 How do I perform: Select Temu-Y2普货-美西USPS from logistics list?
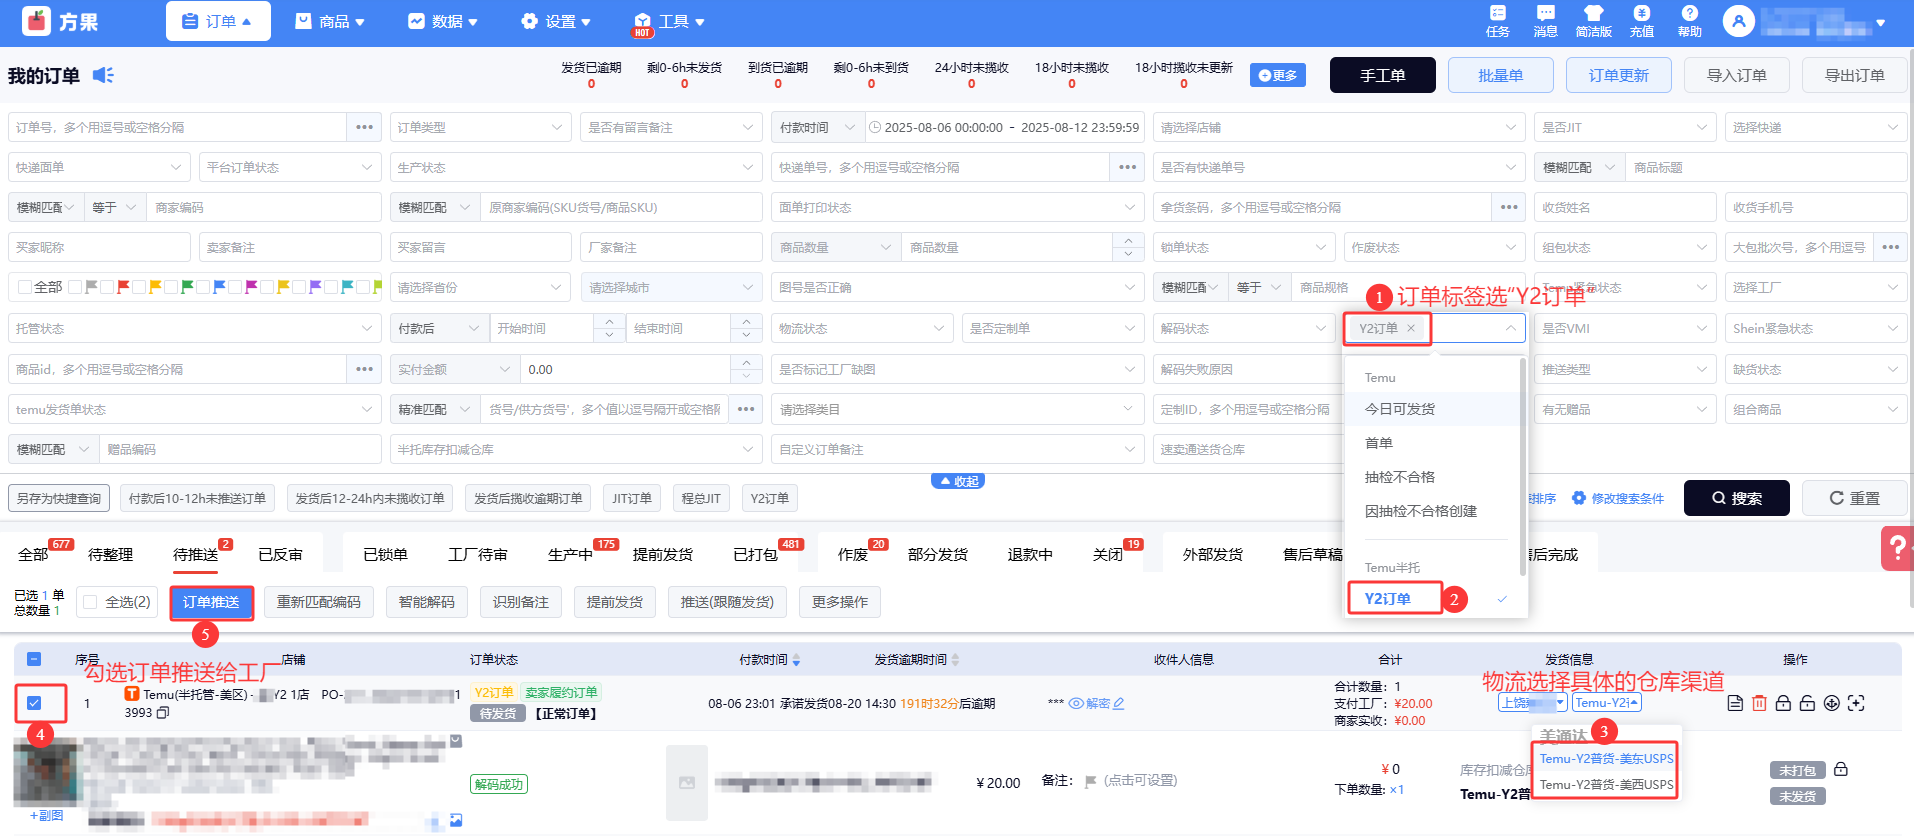point(1605,785)
